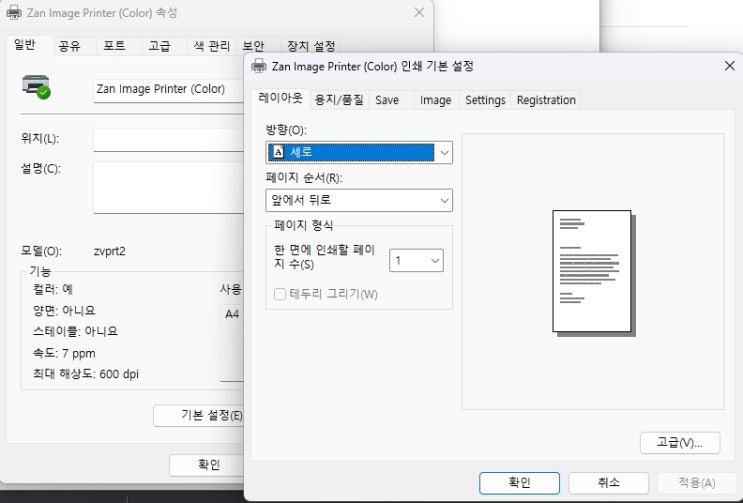
Task: Click the page preview thumbnail
Action: coord(592,271)
